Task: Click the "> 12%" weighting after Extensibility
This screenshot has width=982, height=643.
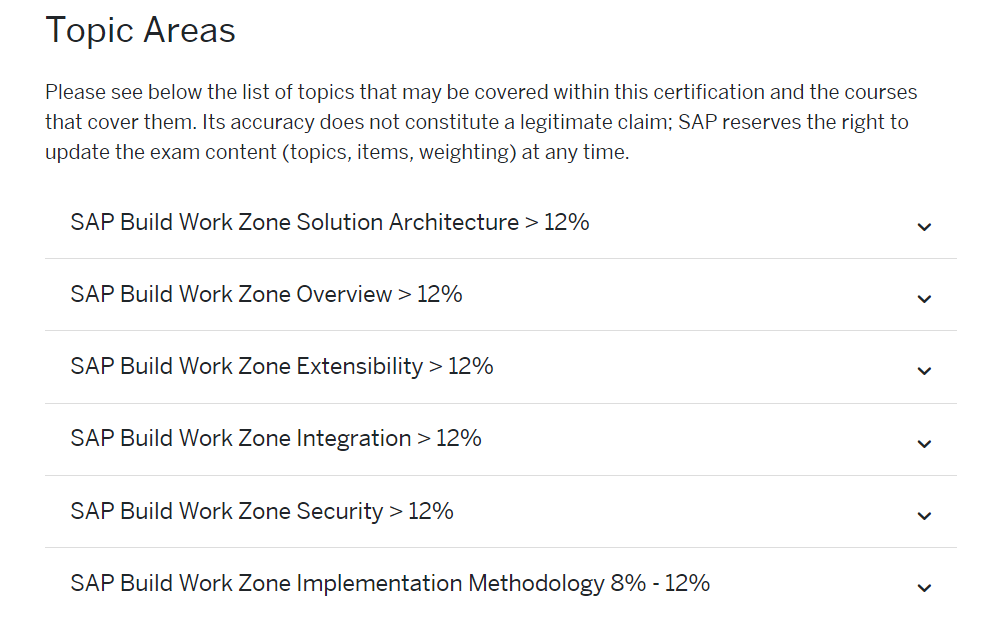Action: (x=461, y=366)
